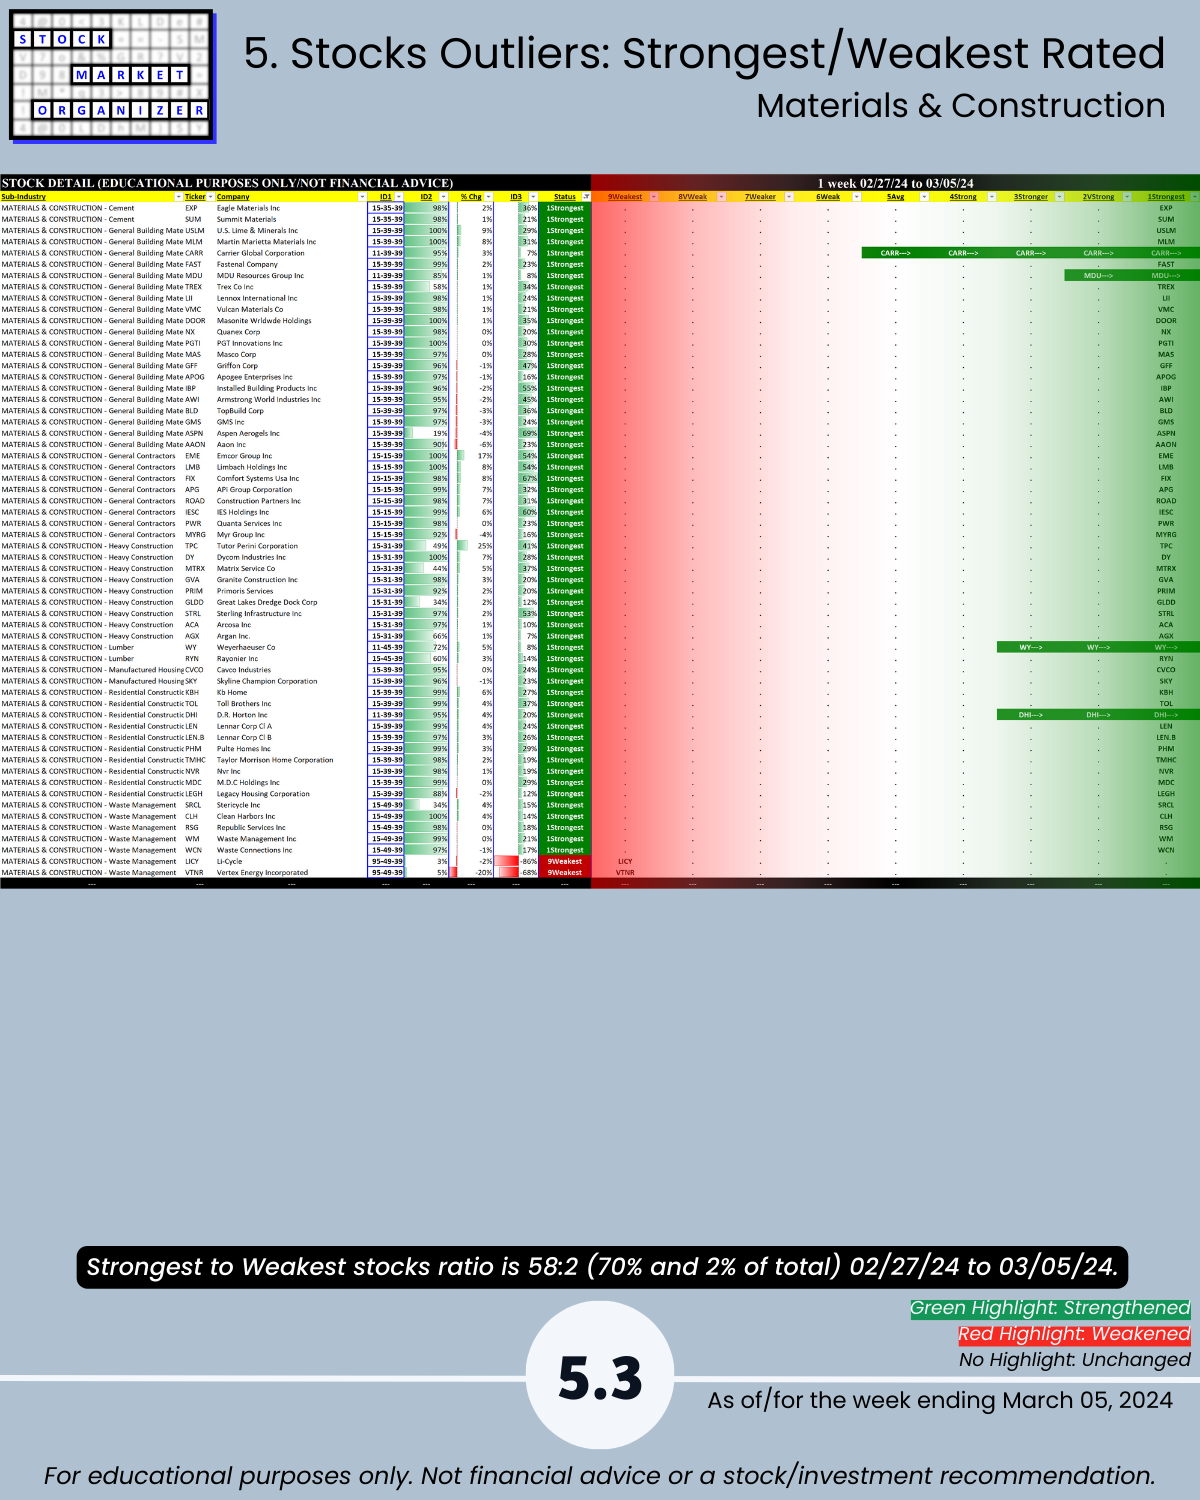The width and height of the screenshot is (1200, 1500).
Task: Select the LICY entry under 9Weakest column
Action: click(625, 861)
